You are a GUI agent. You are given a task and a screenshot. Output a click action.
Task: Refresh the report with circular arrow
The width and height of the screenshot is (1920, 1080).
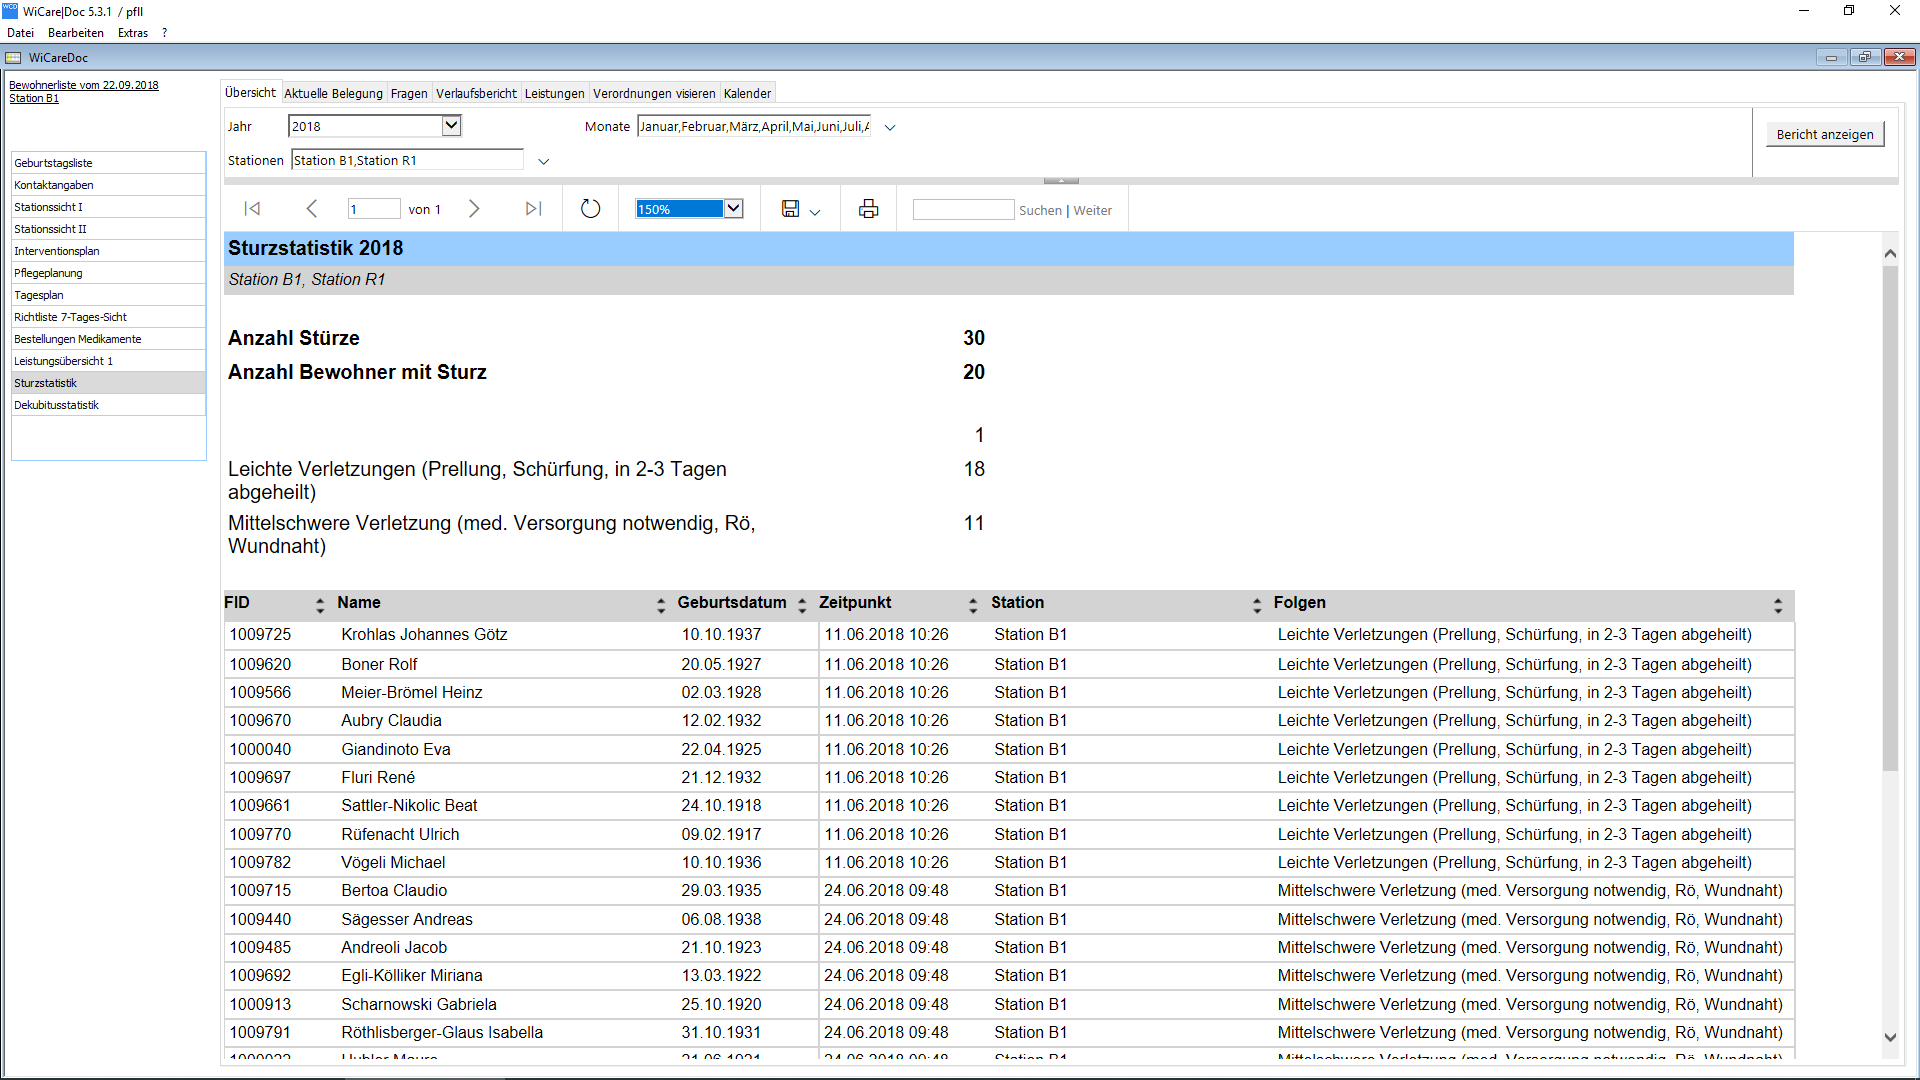[591, 209]
